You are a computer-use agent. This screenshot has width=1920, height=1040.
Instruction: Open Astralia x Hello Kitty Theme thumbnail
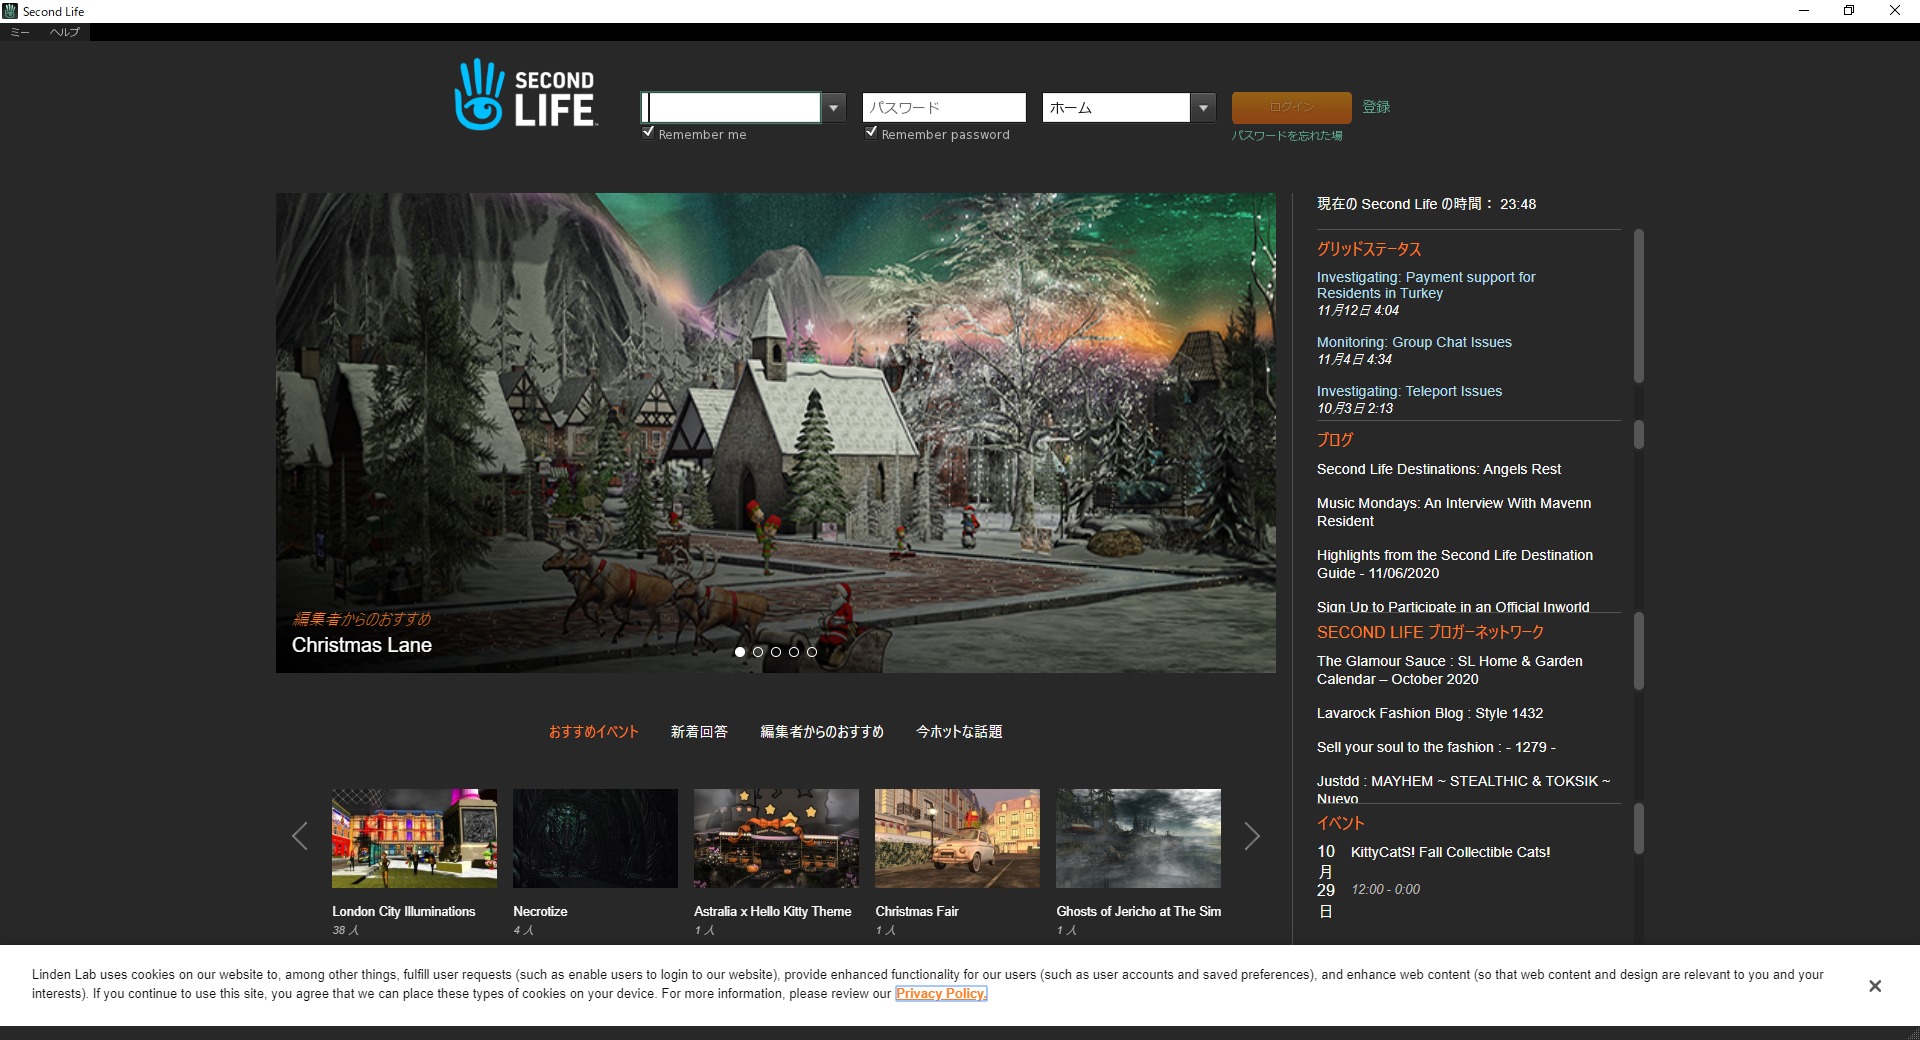tap(776, 838)
